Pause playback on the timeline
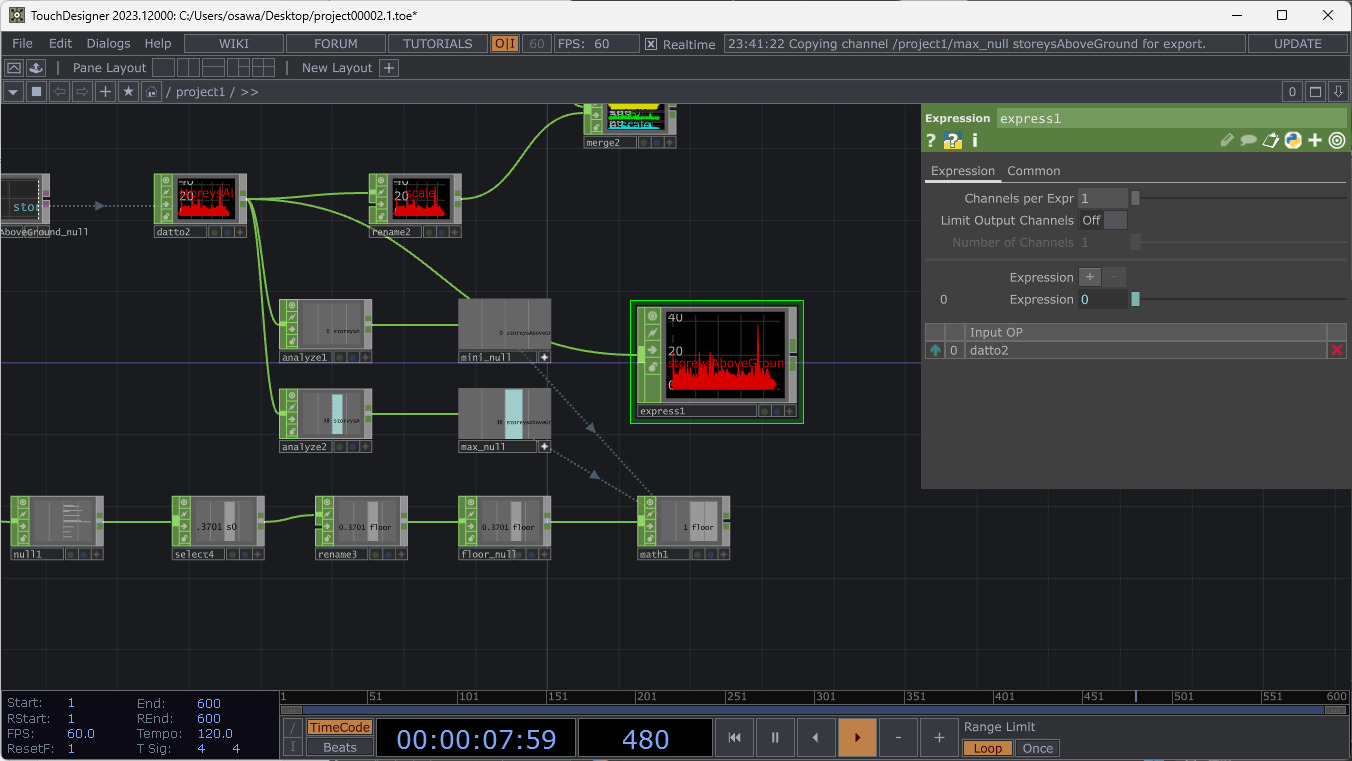The image size is (1352, 761). [775, 738]
